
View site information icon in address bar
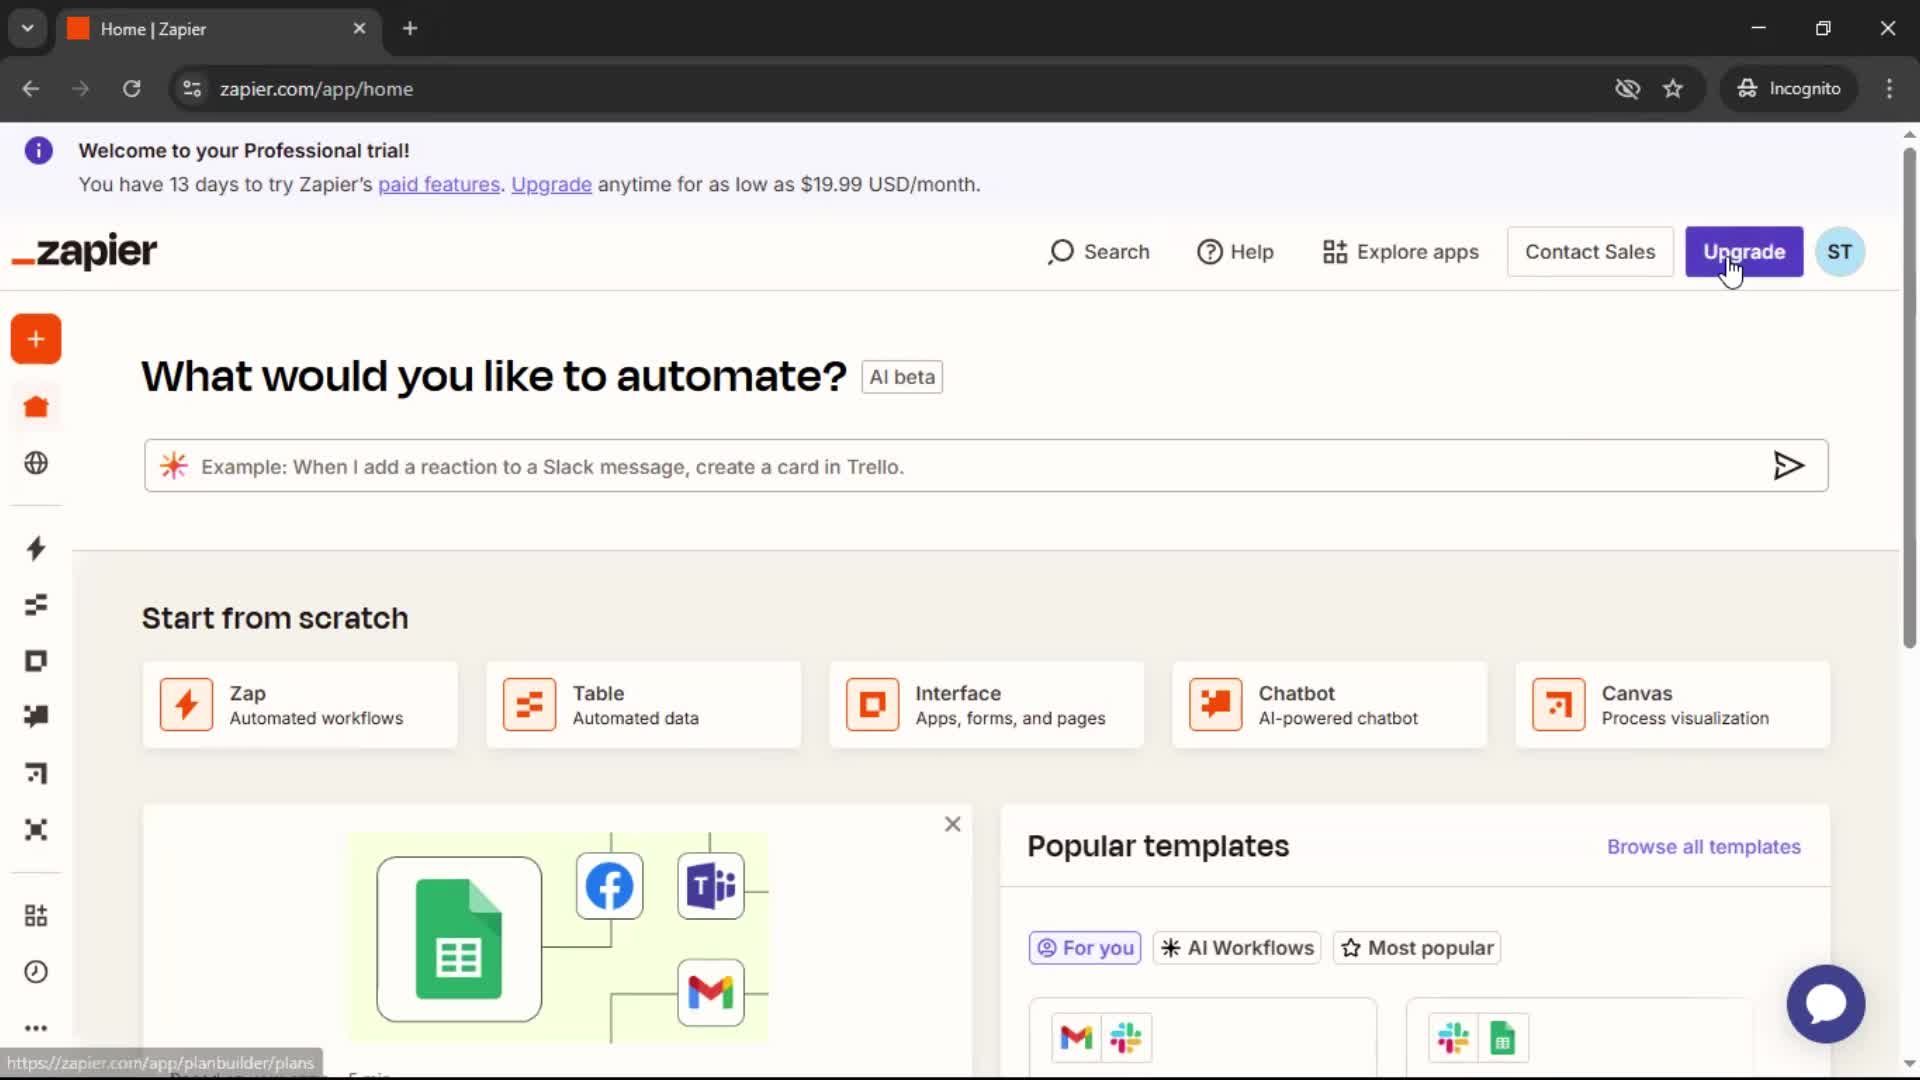click(x=192, y=89)
